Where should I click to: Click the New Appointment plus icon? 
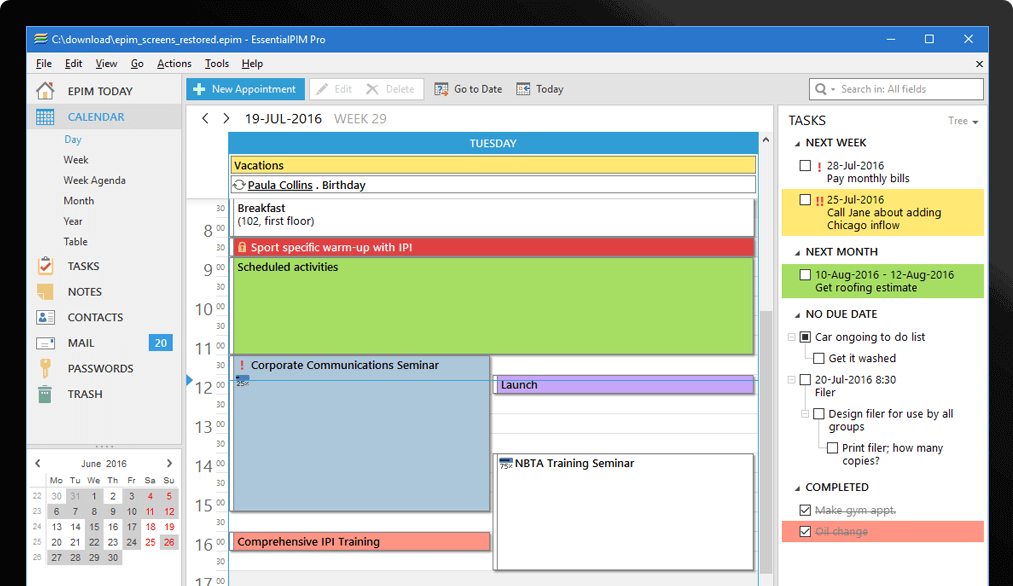click(199, 89)
